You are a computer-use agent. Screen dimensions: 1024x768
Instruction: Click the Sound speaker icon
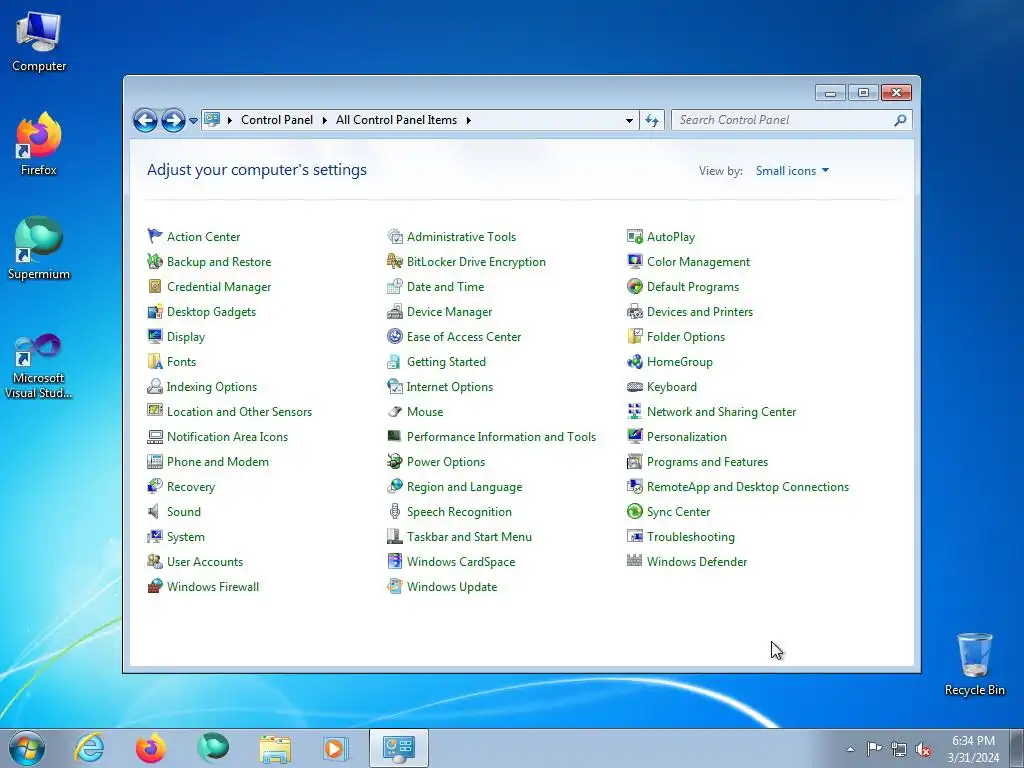155,511
